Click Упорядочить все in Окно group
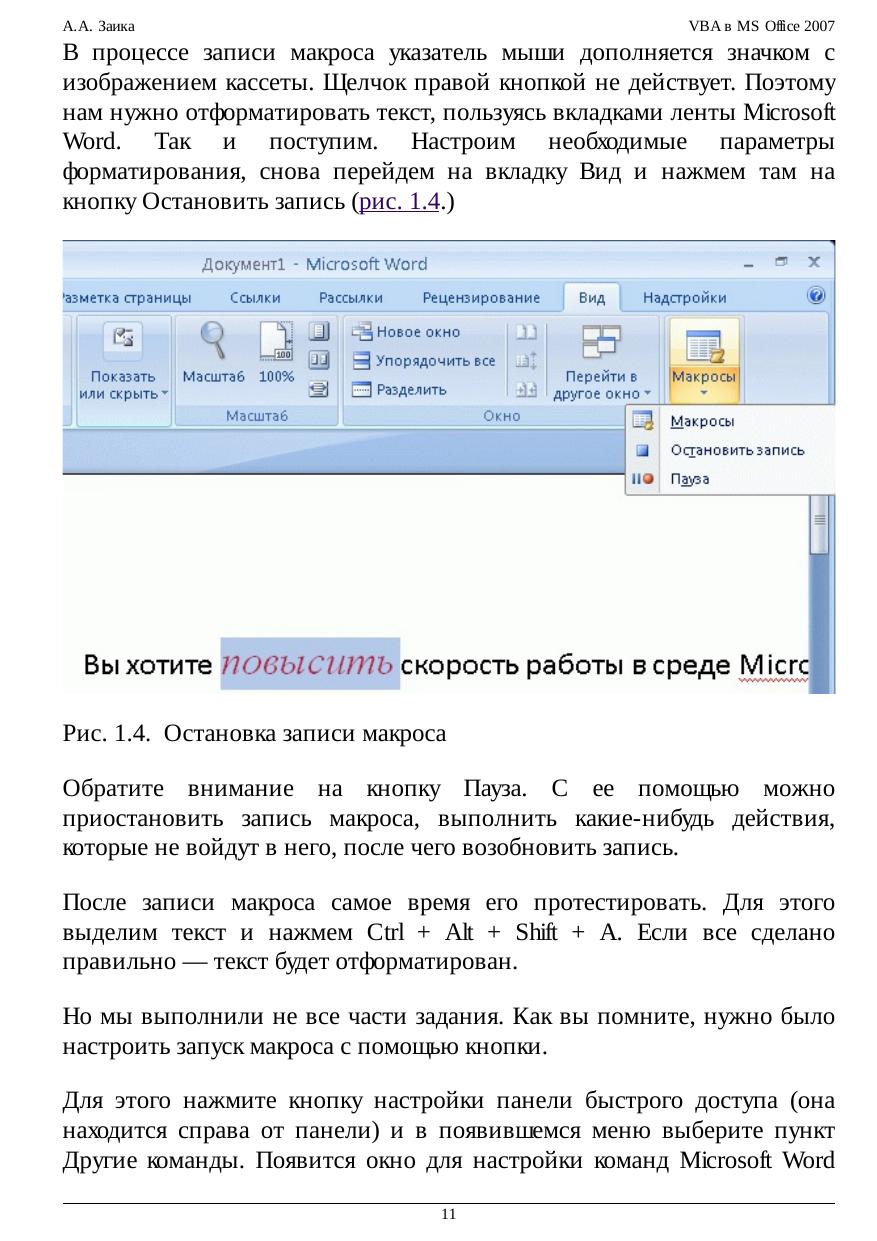The image size is (877, 1241). pos(424,360)
